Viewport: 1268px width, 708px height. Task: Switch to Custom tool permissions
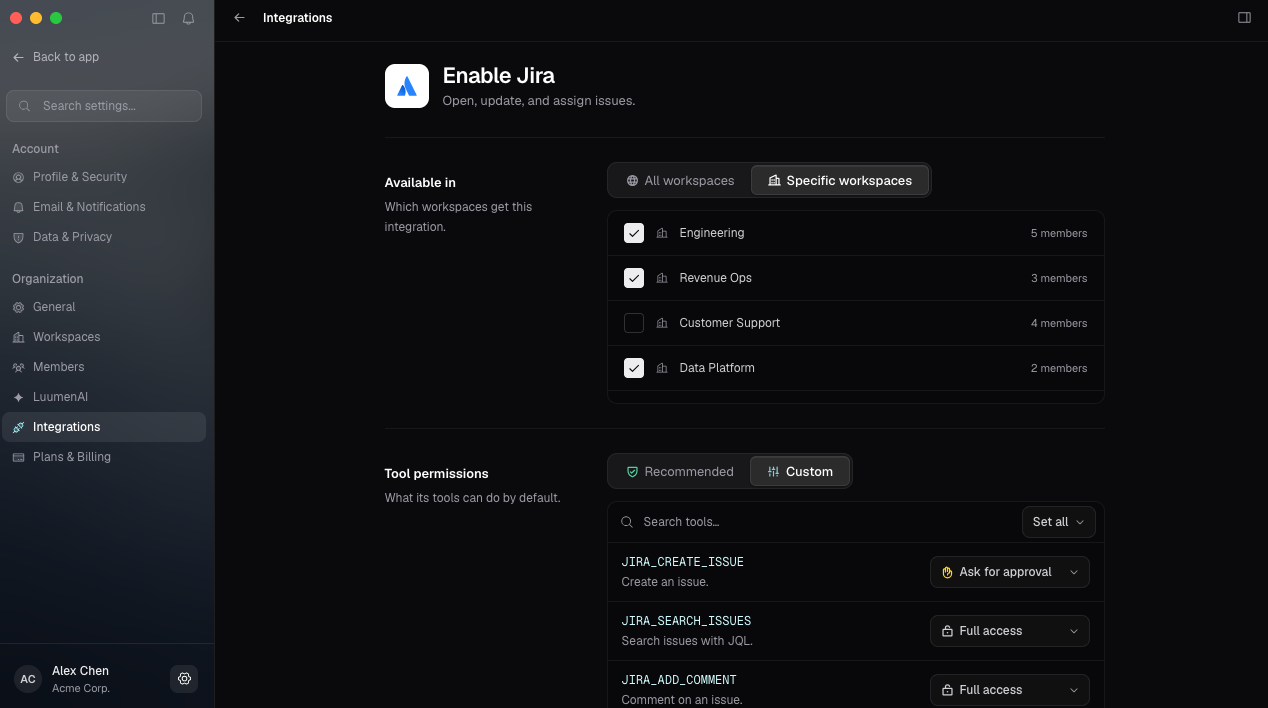click(x=800, y=472)
